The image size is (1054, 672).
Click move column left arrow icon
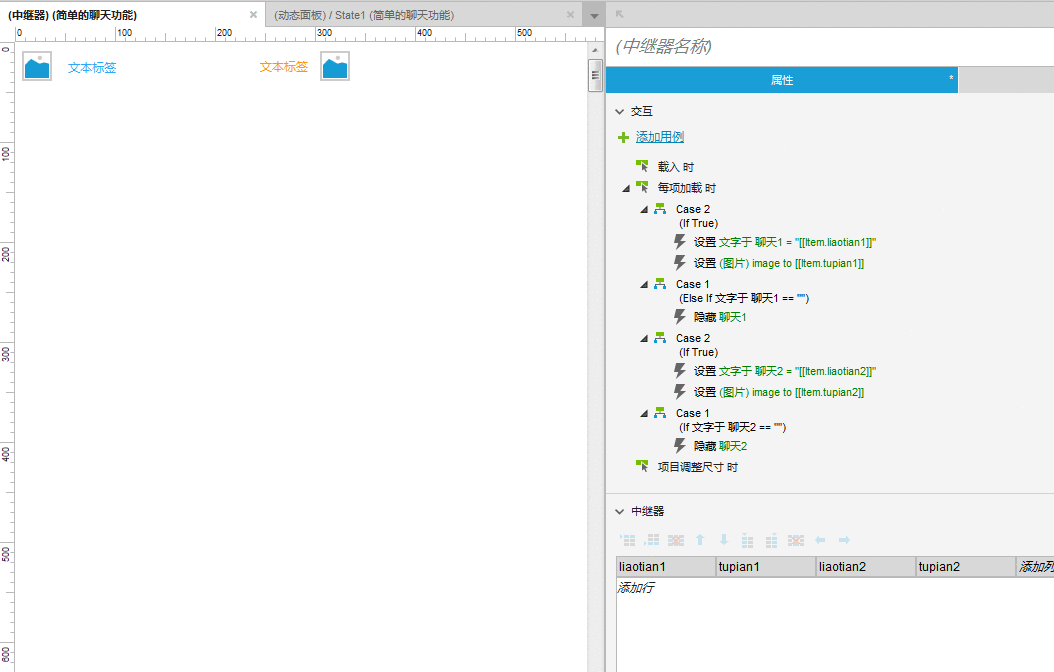pos(820,540)
